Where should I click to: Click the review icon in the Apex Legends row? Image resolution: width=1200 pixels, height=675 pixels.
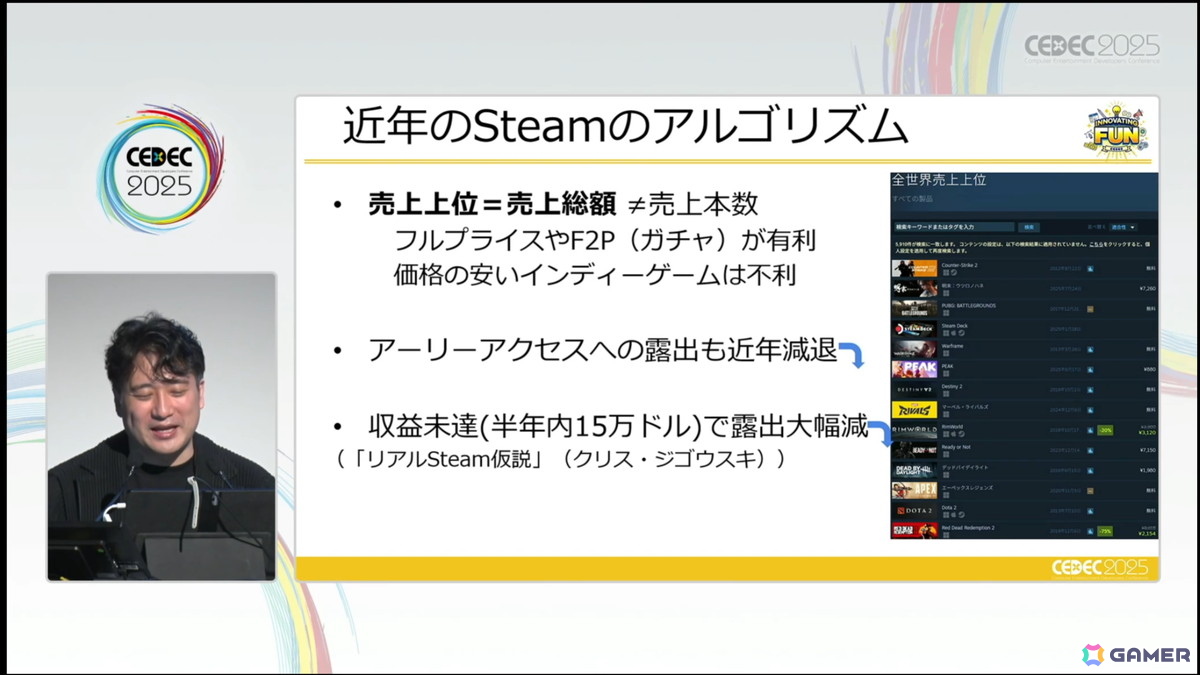[1090, 491]
